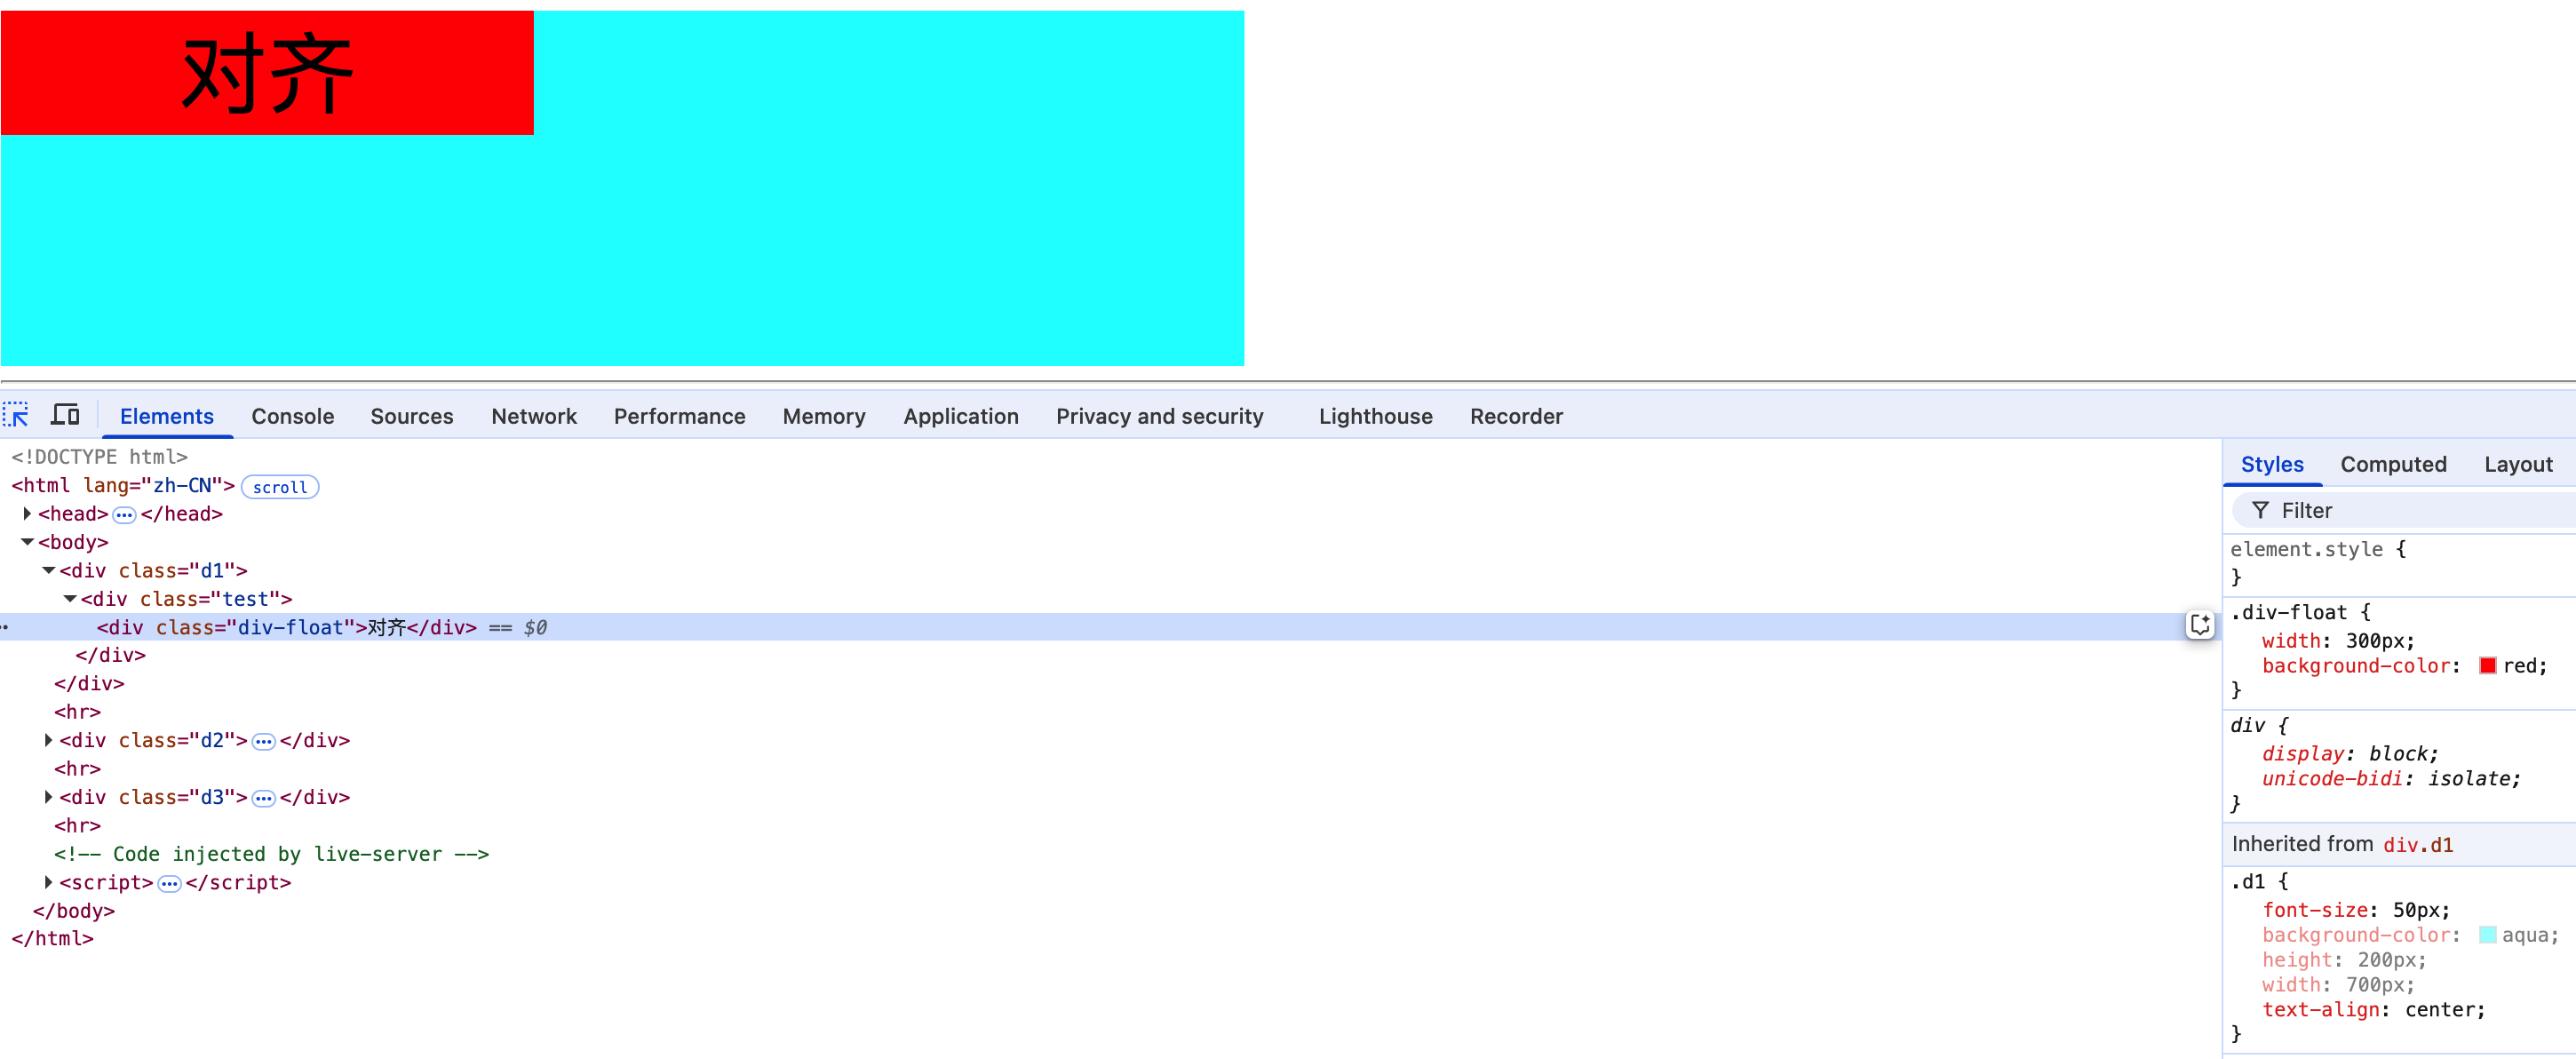Click the ellipsis badge in head element
Image resolution: width=2576 pixels, height=1059 pixels.
(124, 515)
